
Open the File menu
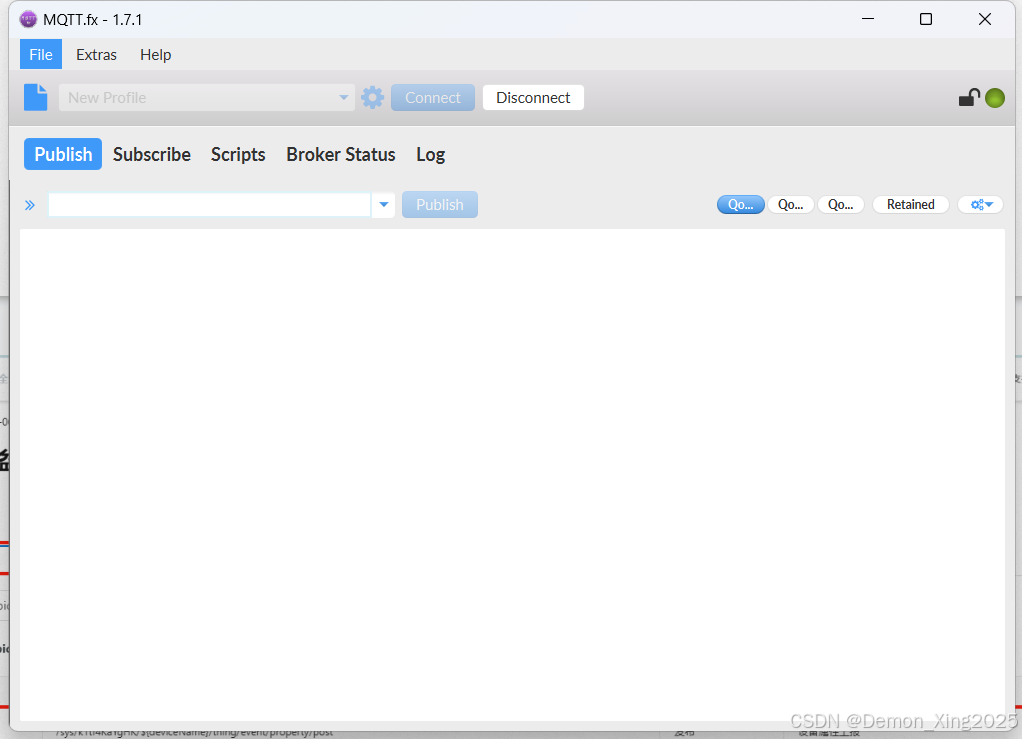[x=40, y=55]
